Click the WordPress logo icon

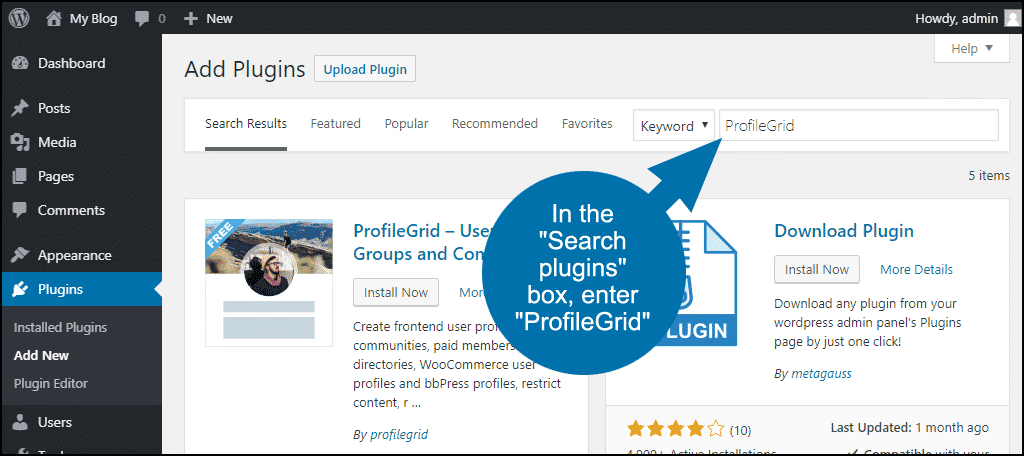20,18
